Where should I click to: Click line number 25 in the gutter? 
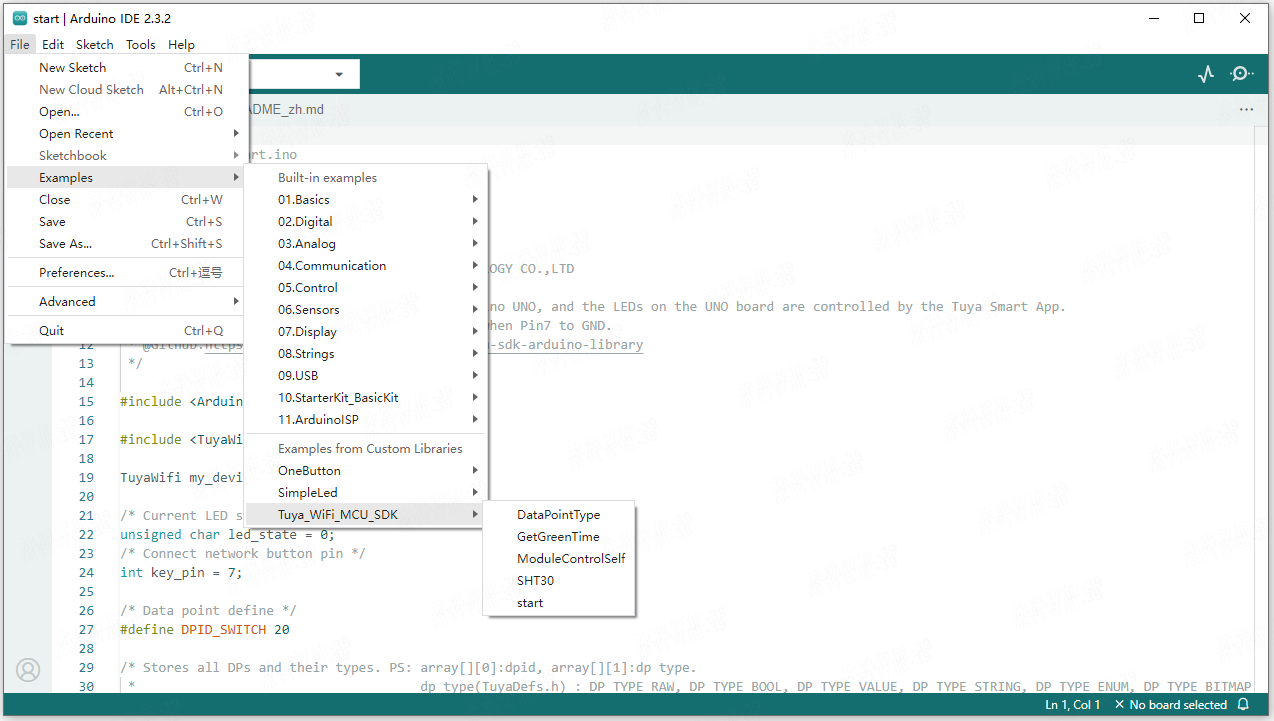click(86, 592)
